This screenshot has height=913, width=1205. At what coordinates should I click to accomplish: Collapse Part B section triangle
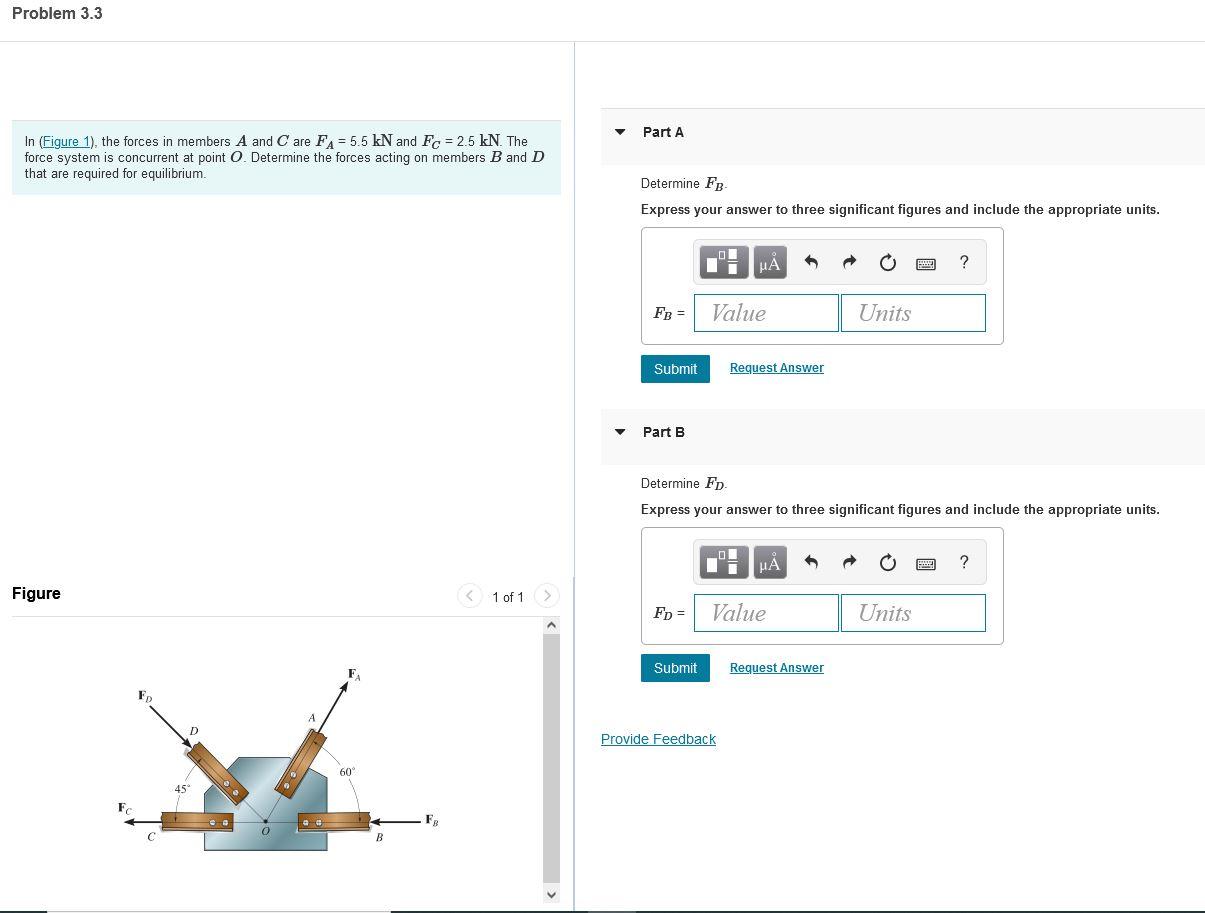point(620,432)
